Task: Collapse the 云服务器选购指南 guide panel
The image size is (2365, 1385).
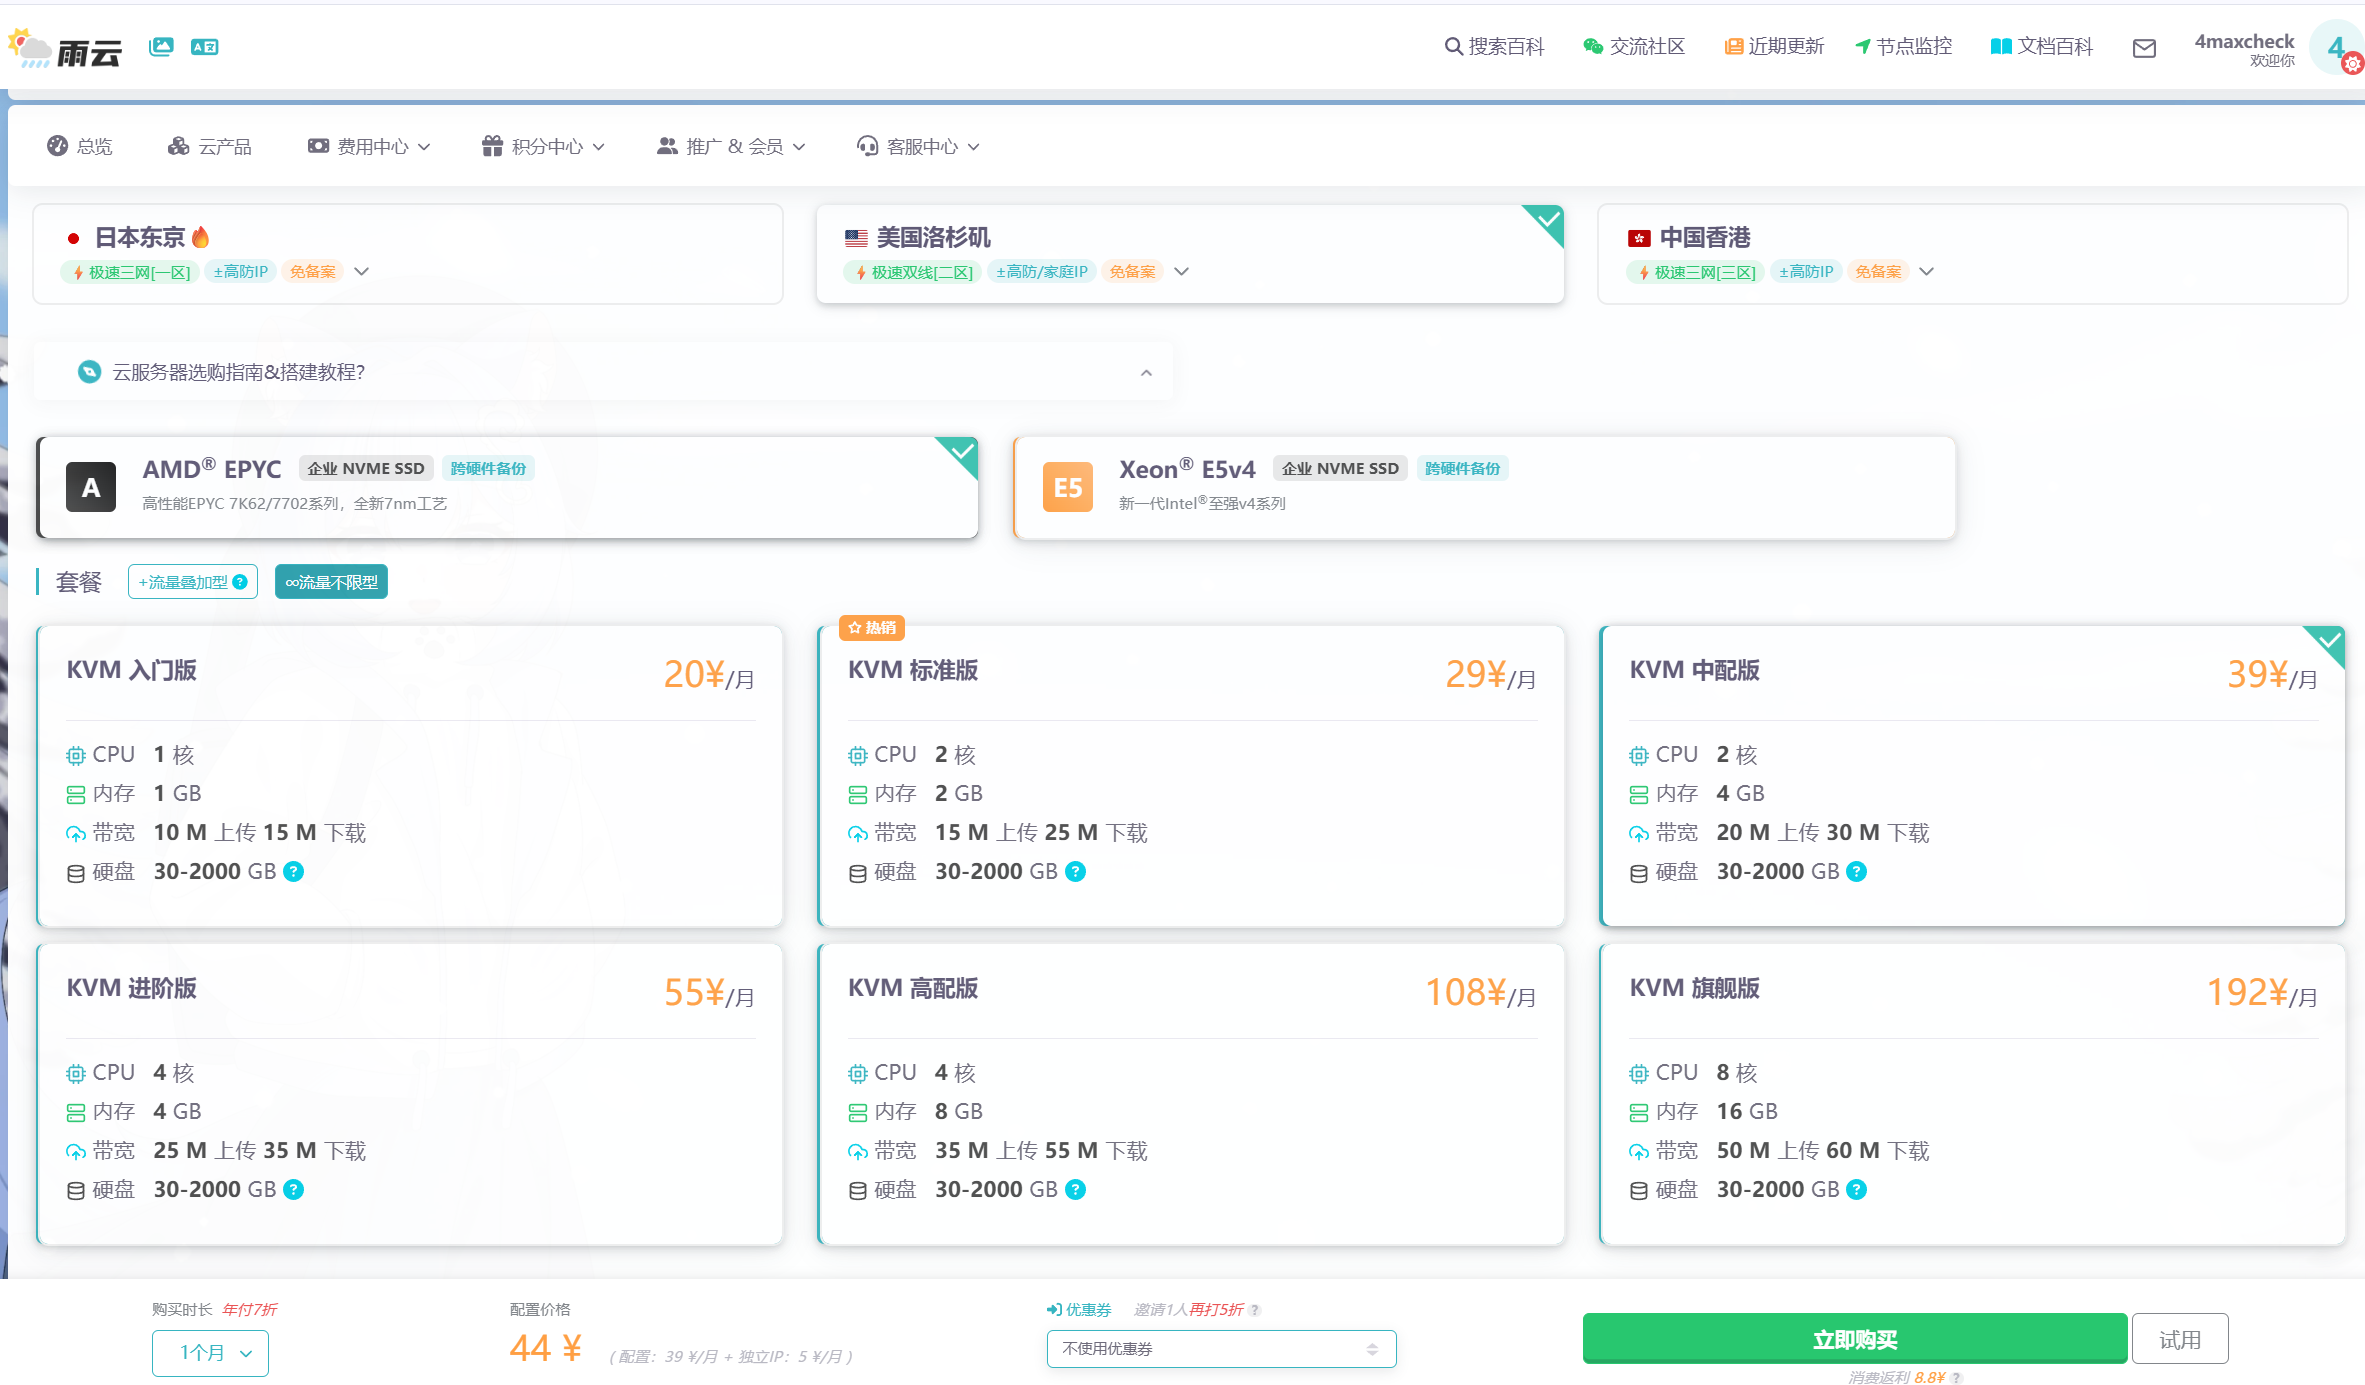Action: pyautogui.click(x=1146, y=372)
